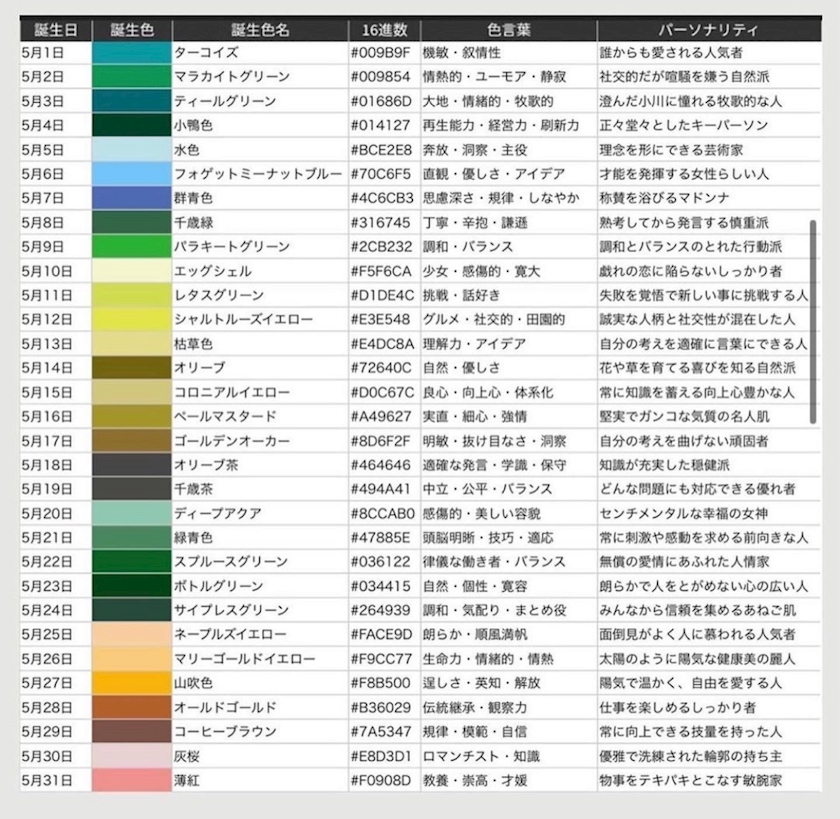Select the オリーブ swatch for 5月14日
Image resolution: width=840 pixels, height=819 pixels.
tap(132, 368)
